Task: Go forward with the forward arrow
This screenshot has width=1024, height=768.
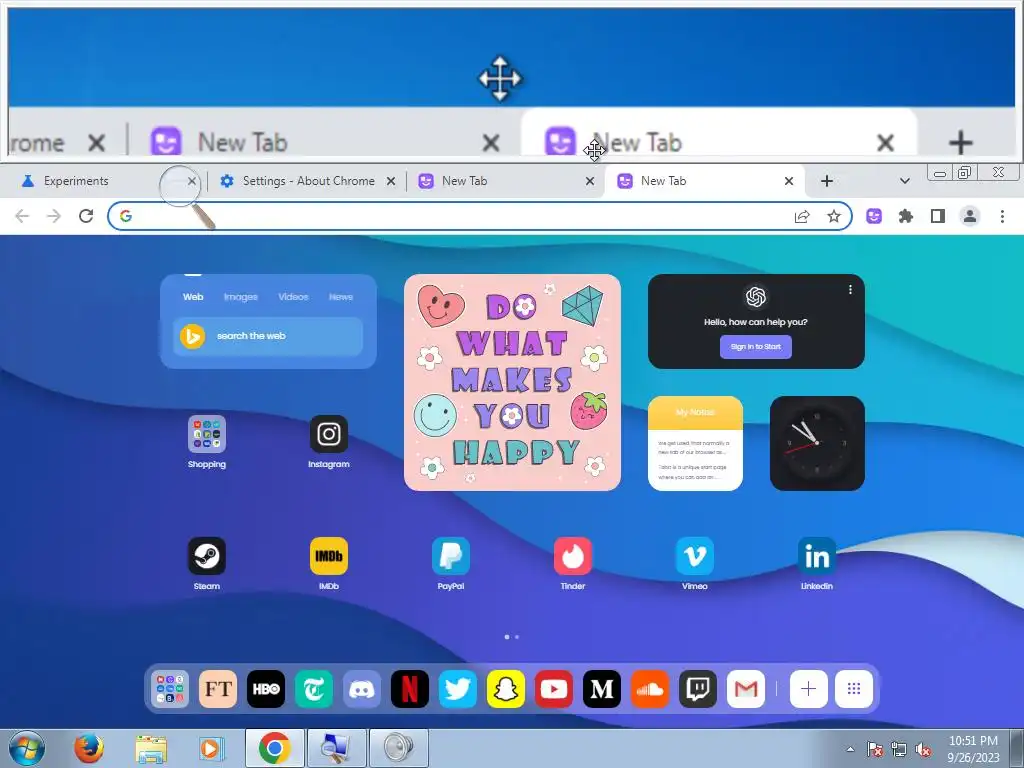Action: tap(54, 216)
